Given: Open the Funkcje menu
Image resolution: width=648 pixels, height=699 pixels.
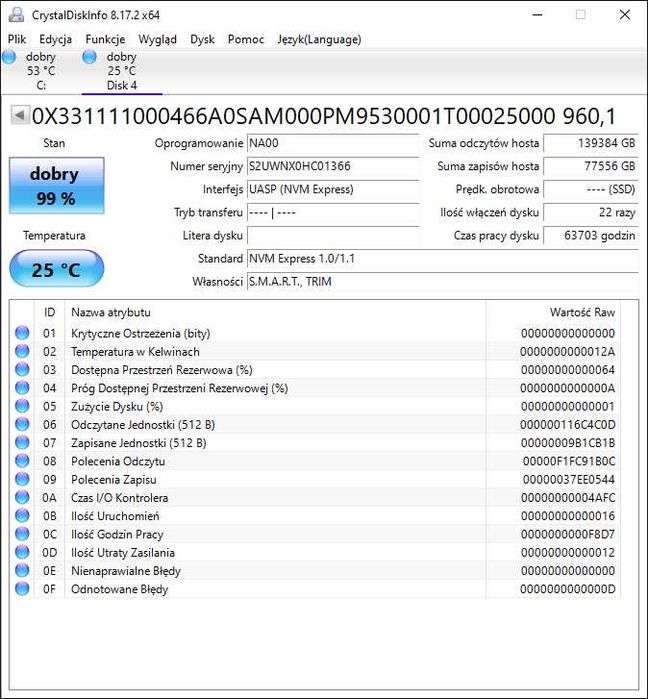Looking at the screenshot, I should [105, 39].
